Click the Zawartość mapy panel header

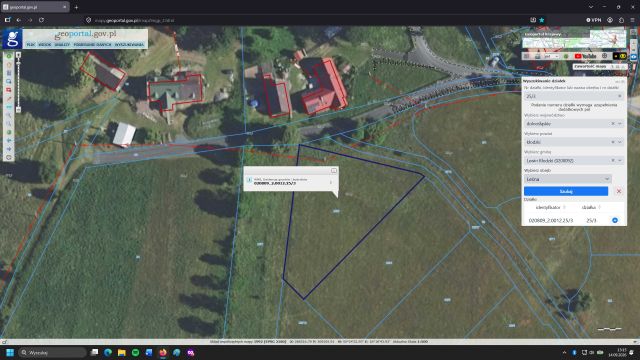click(599, 66)
